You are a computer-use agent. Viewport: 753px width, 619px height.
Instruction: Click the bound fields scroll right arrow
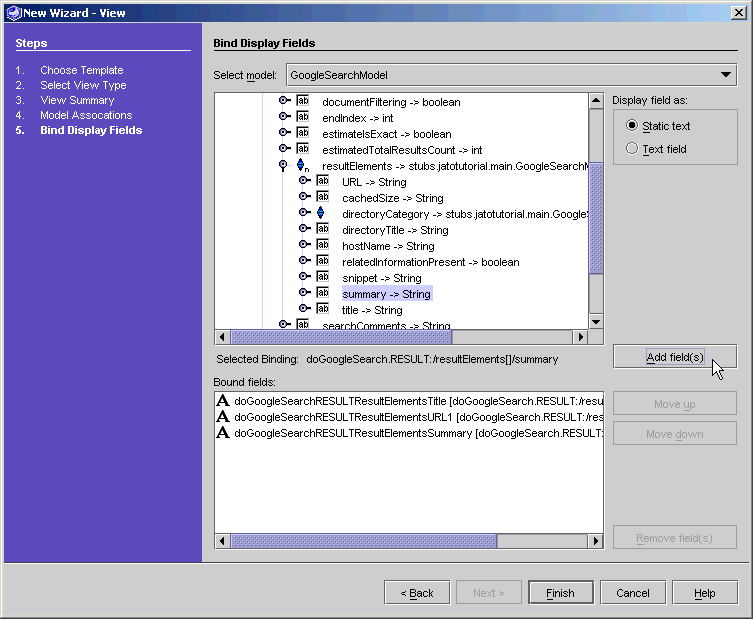tap(596, 541)
